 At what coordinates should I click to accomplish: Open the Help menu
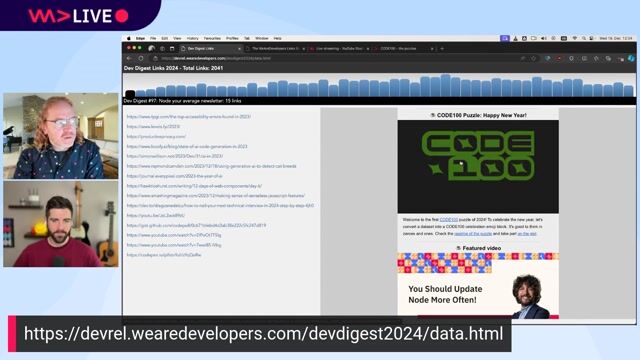pos(278,38)
